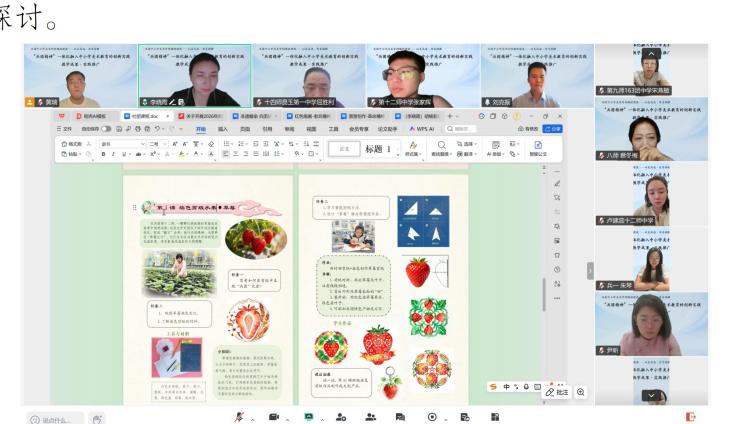This screenshot has width=754, height=424.
Task: Open the members list icon
Action: point(371,417)
